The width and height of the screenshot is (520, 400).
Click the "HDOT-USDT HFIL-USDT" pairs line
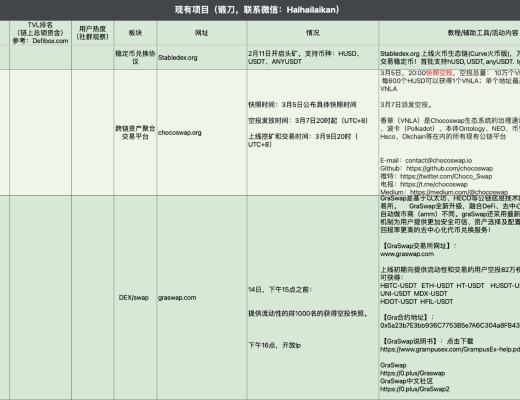pyautogui.click(x=417, y=302)
